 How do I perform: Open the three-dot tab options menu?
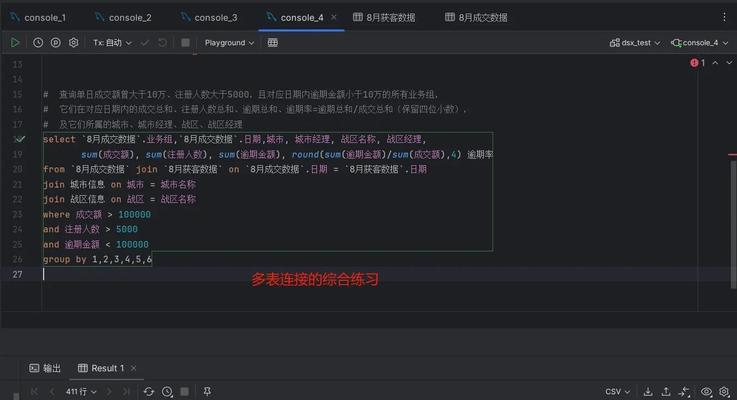click(x=724, y=17)
